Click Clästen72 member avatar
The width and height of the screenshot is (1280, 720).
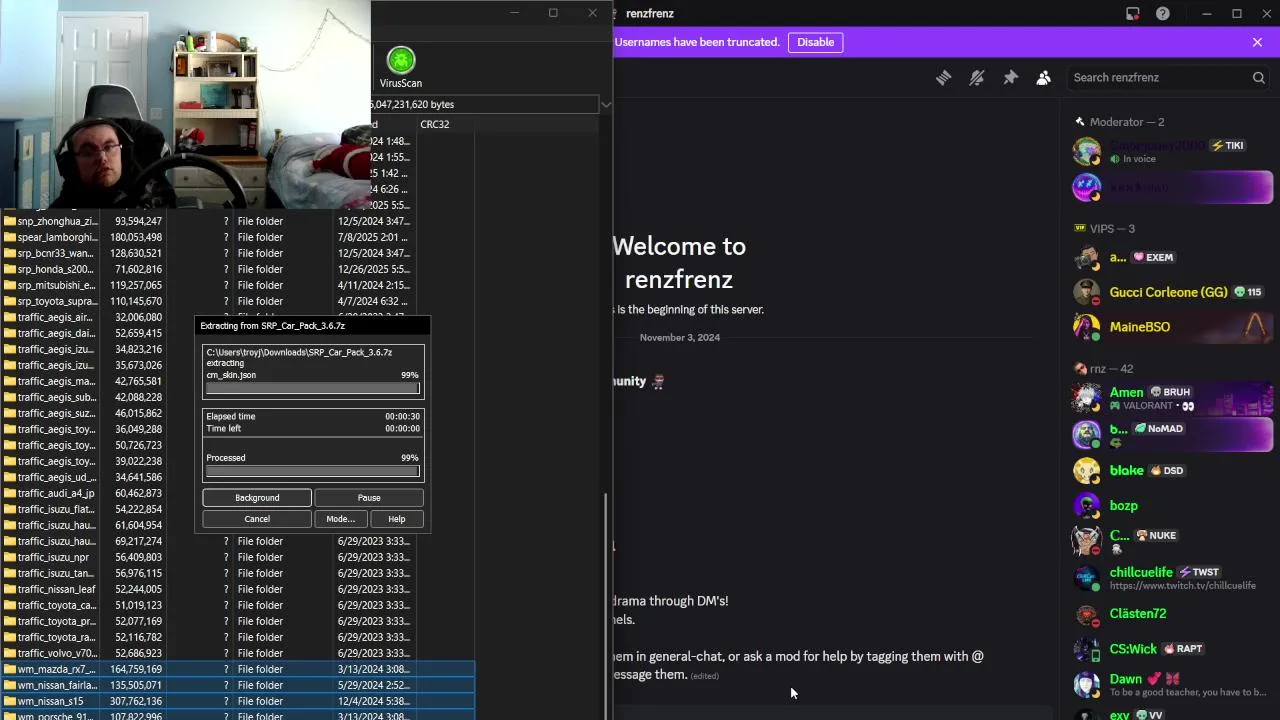point(1086,614)
